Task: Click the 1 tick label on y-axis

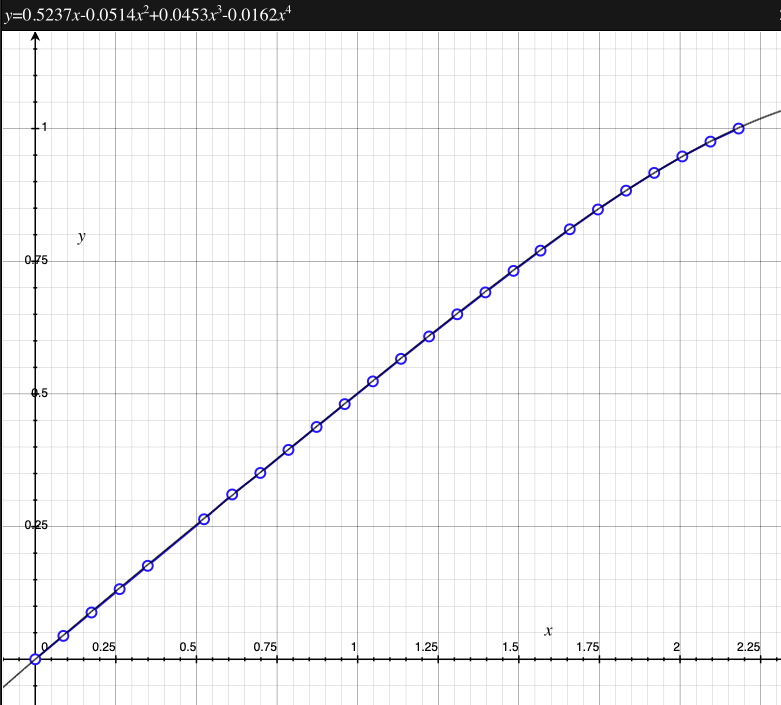Action: click(x=44, y=128)
